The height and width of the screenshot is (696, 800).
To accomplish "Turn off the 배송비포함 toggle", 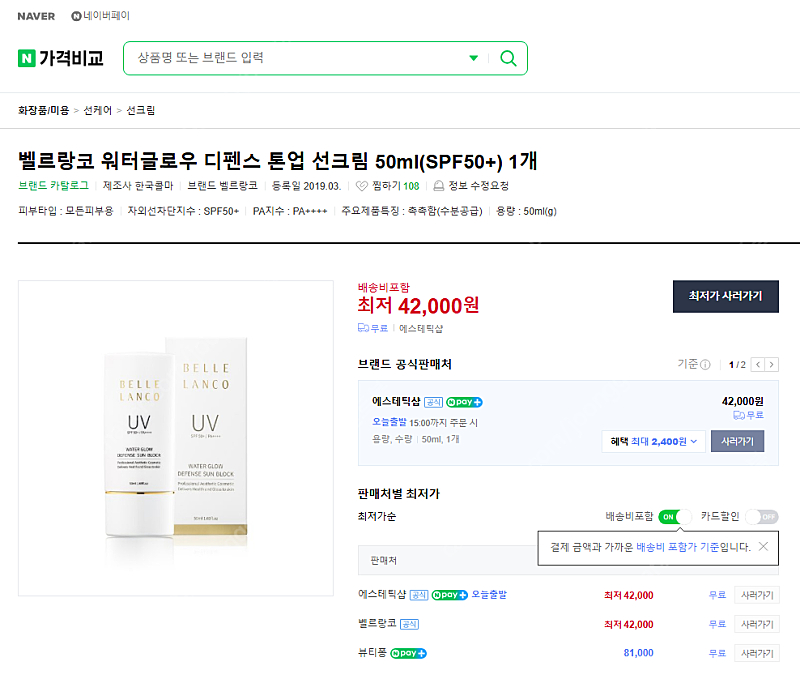I will click(670, 516).
